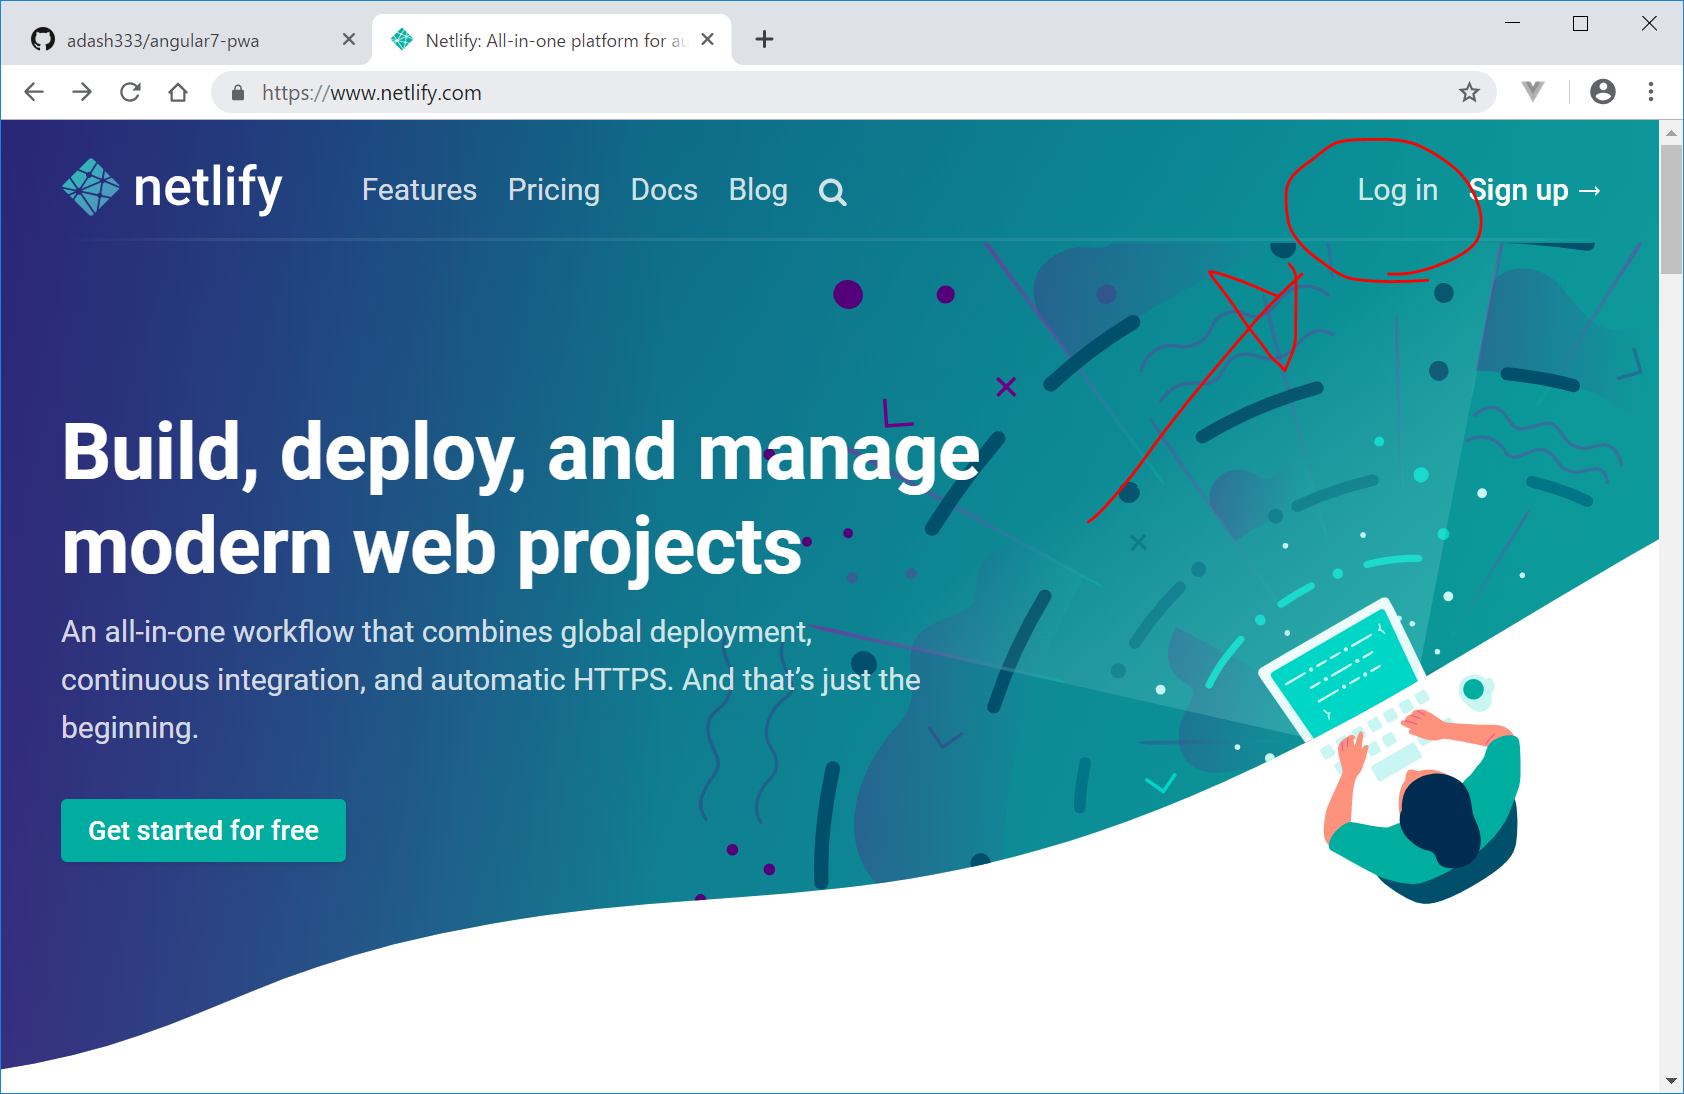The height and width of the screenshot is (1094, 1684).
Task: Click the Vue devtools extension icon
Action: pos(1533,92)
